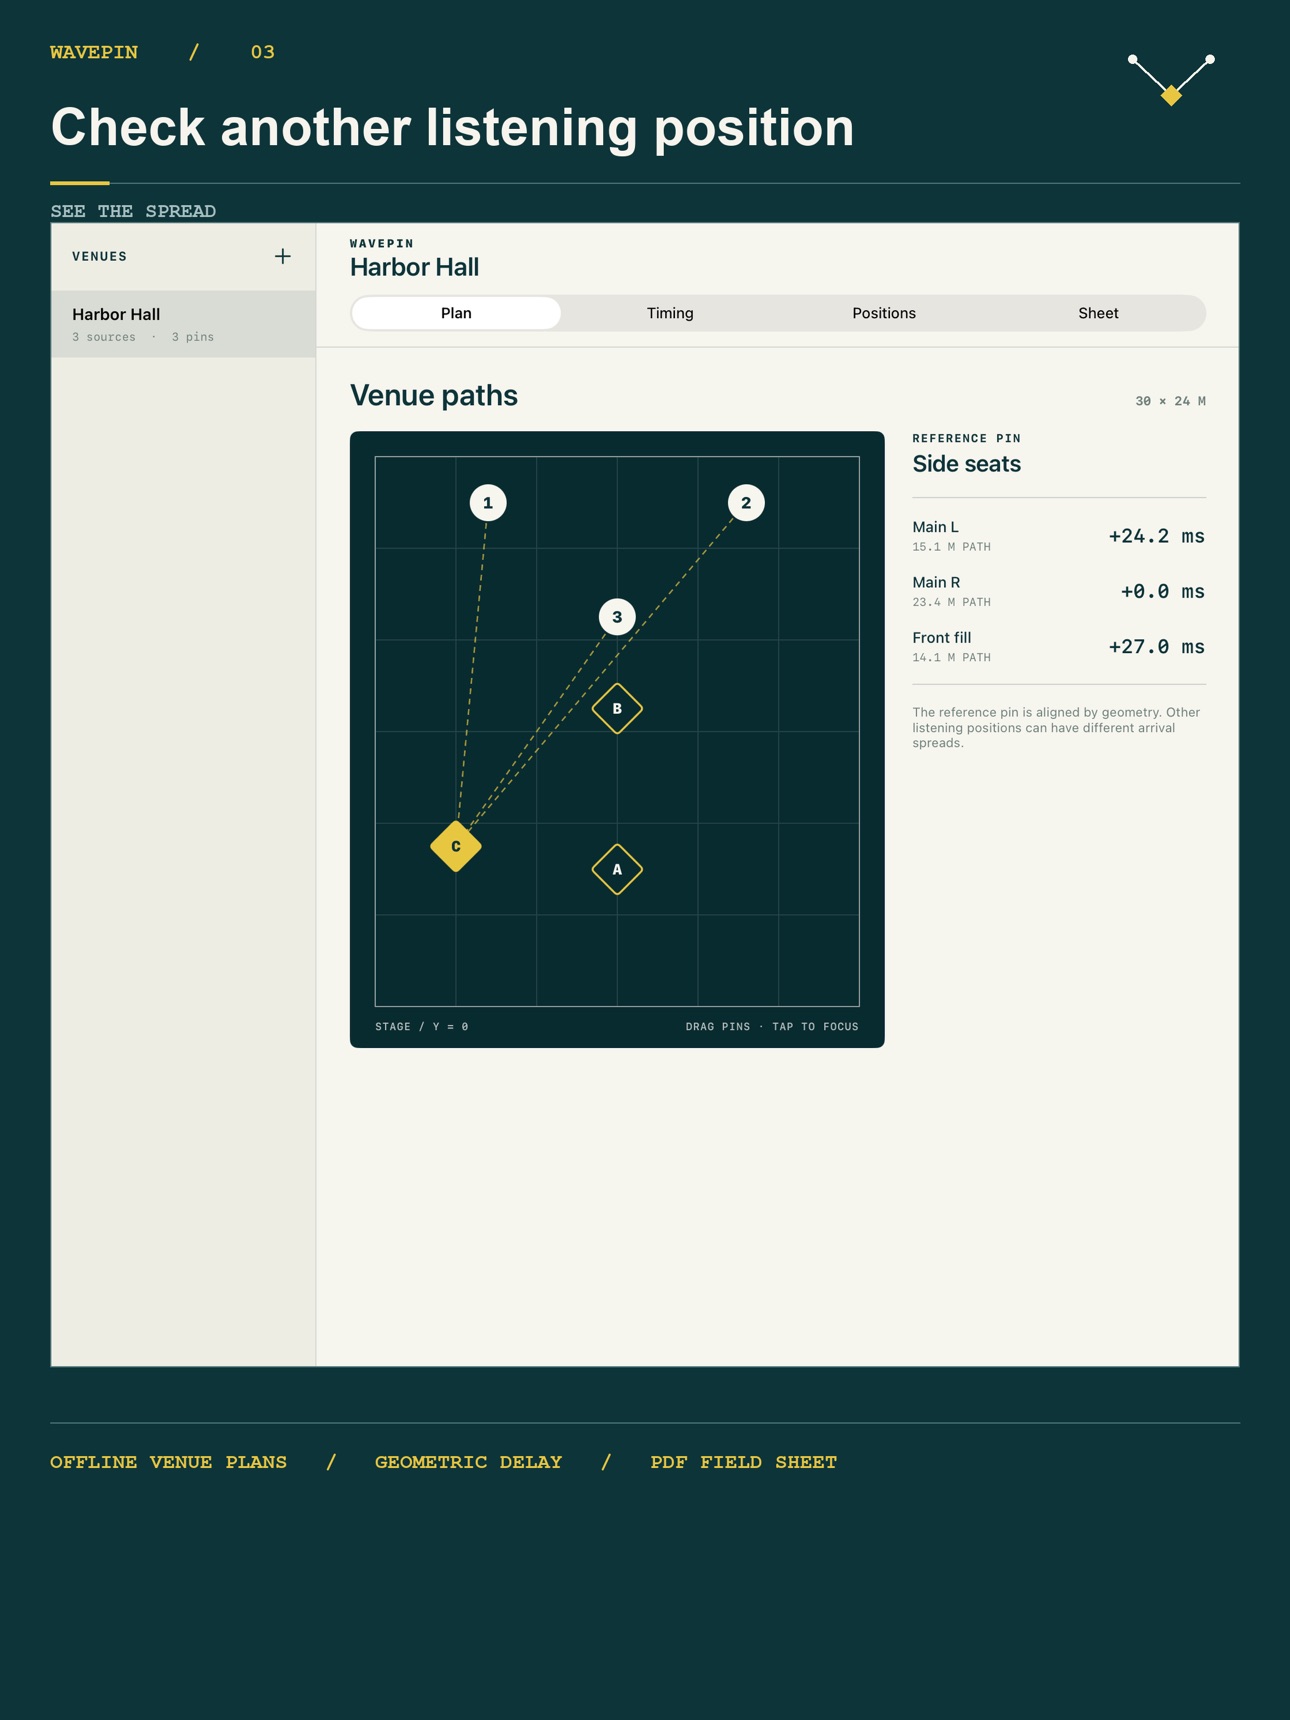Click the Main L delay row
Screen dimensions: 1290x1720
[1059, 536]
